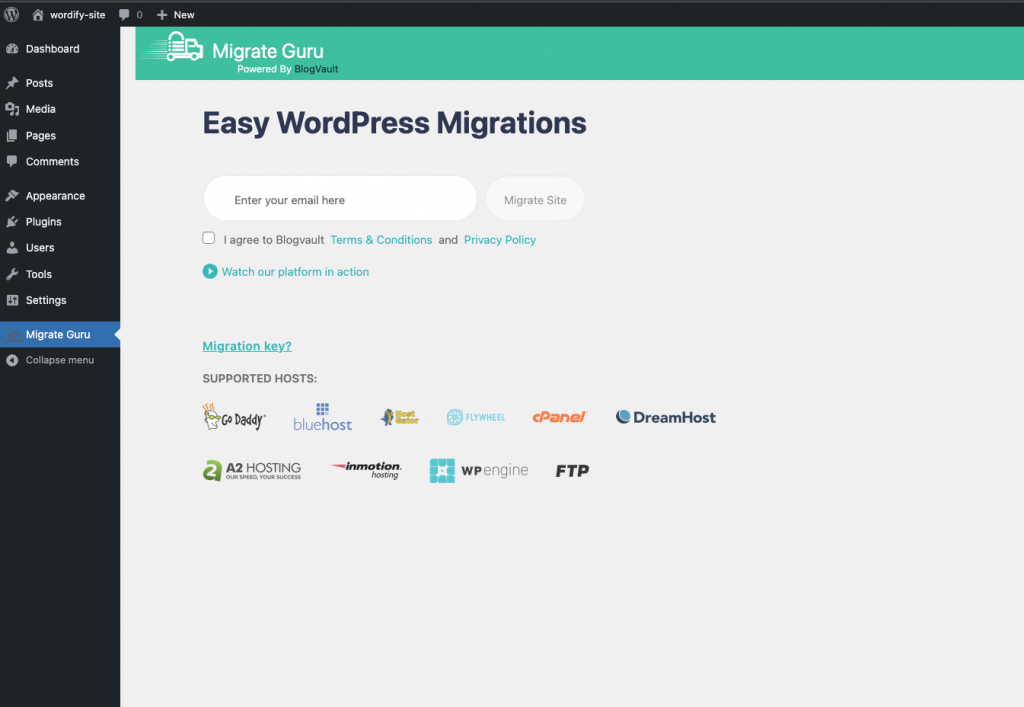Click the A2 Hosting logo
Image resolution: width=1024 pixels, height=707 pixels.
coord(252,470)
